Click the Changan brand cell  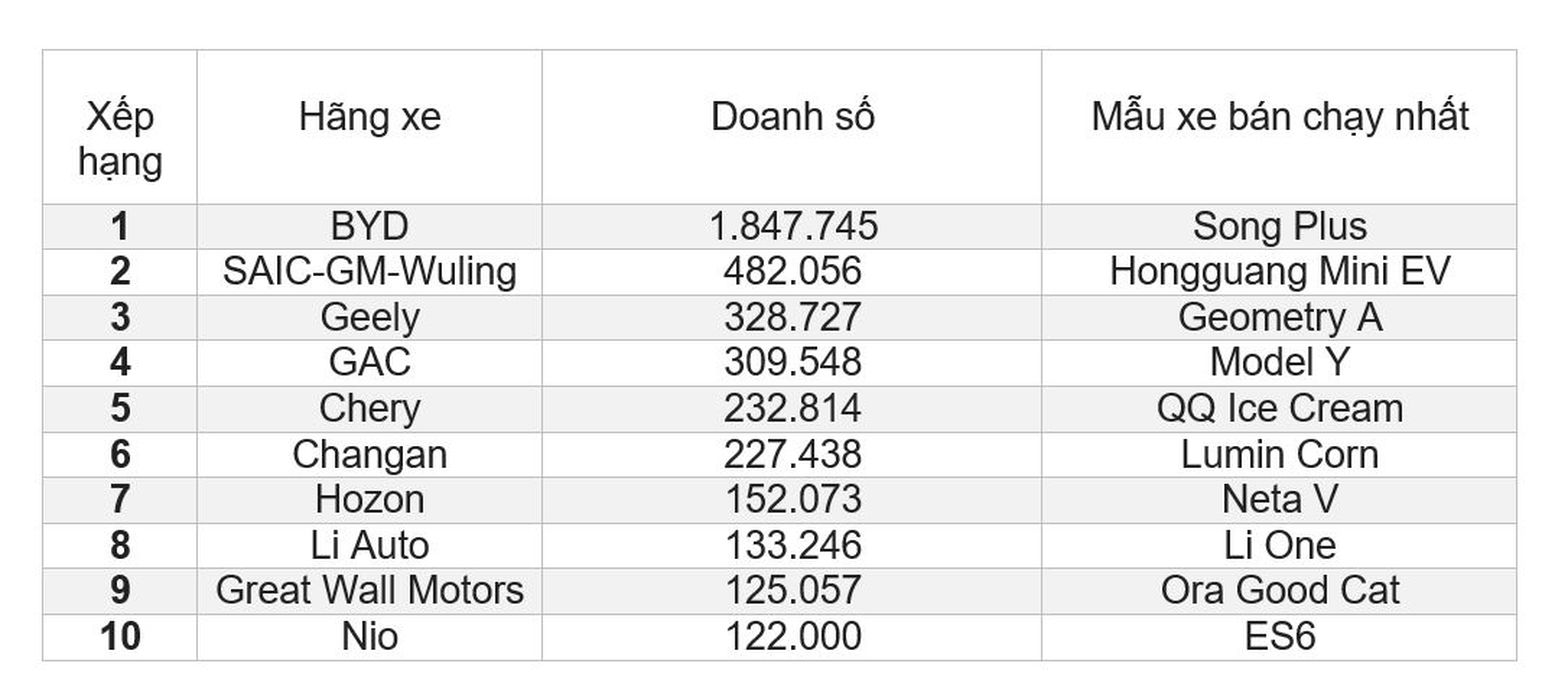coord(369,455)
